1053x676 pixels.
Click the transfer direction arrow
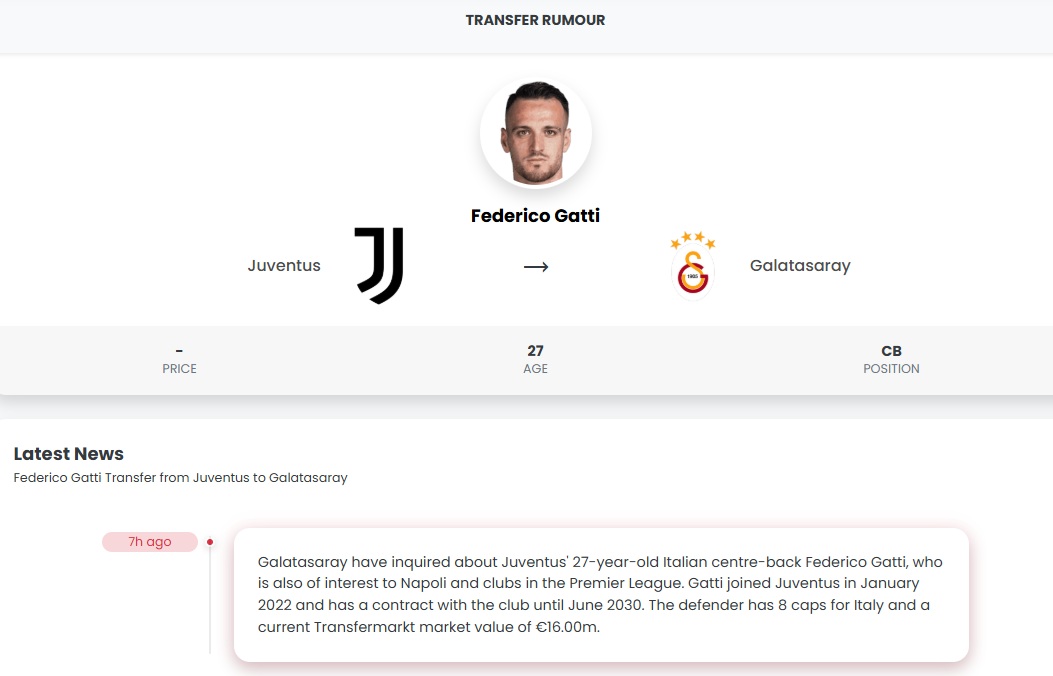tap(536, 267)
